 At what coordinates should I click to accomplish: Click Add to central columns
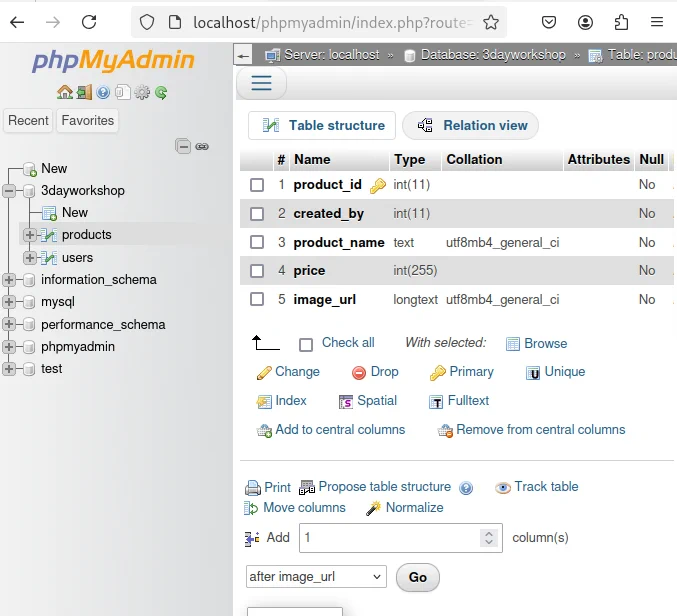tap(340, 430)
